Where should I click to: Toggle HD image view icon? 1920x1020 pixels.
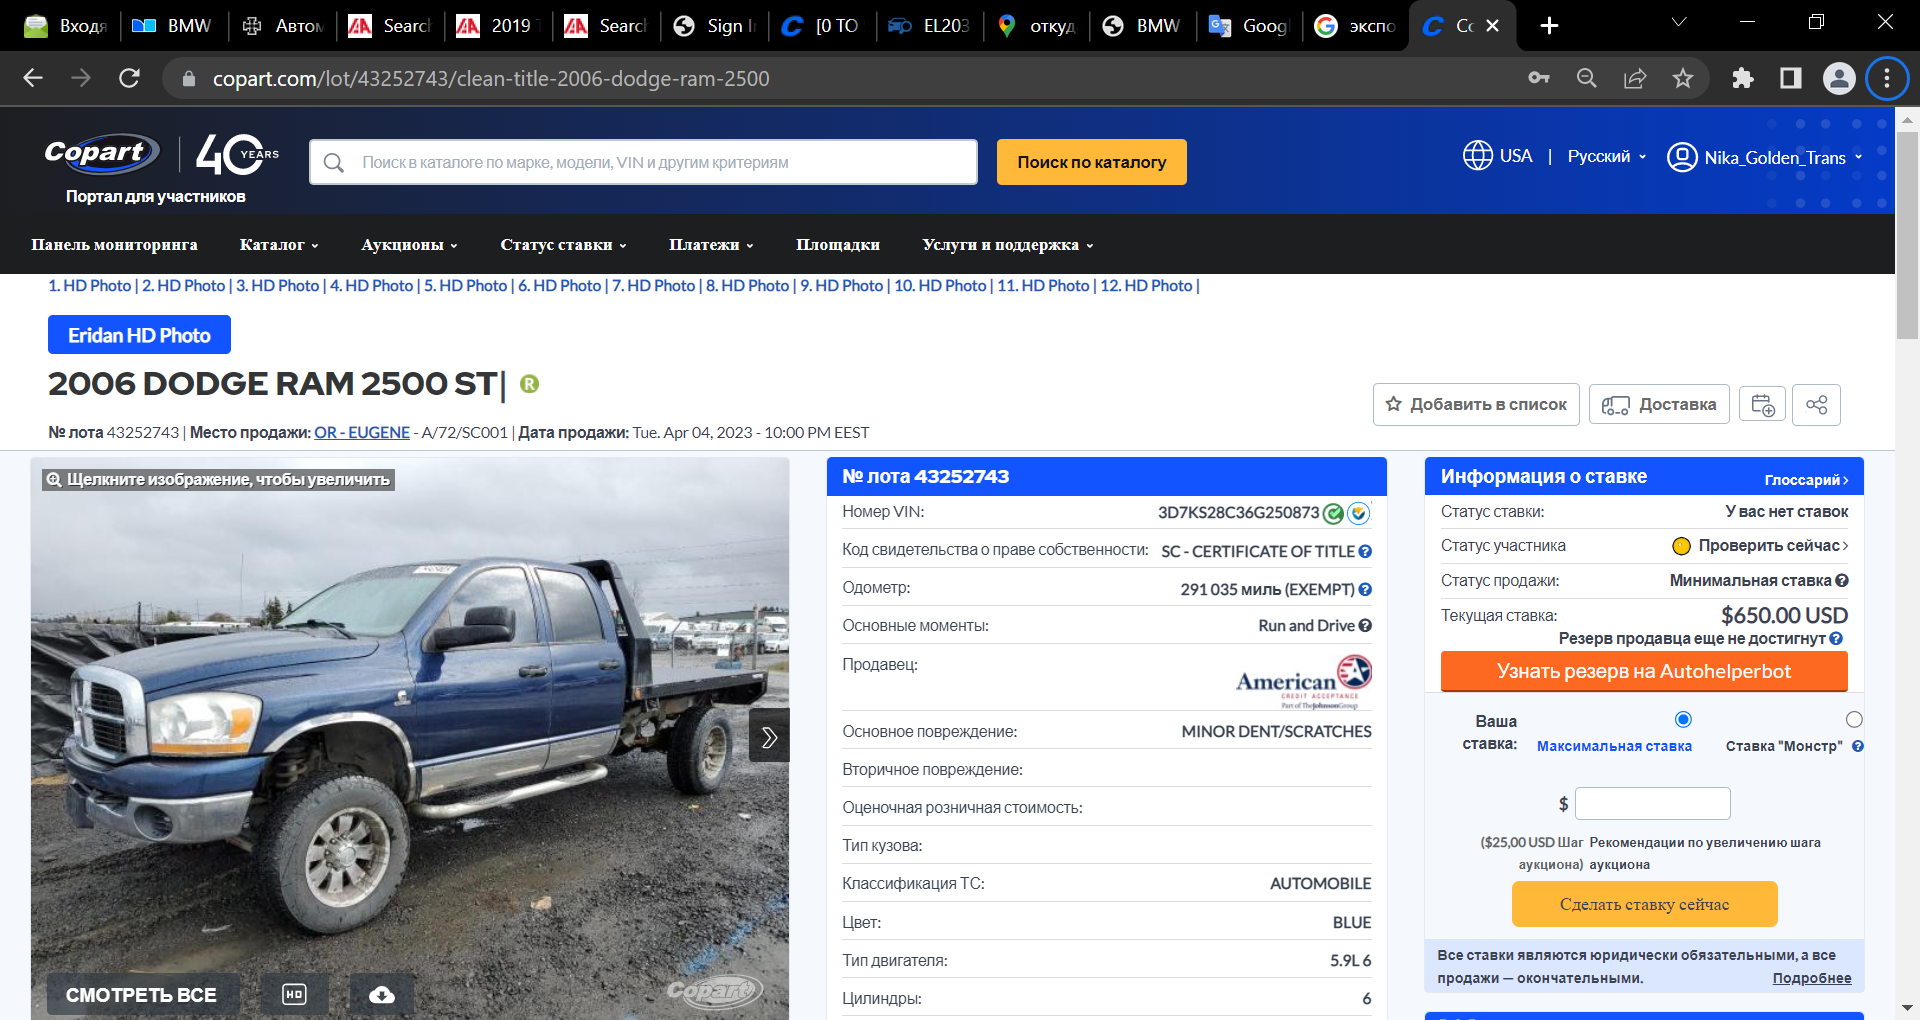click(x=294, y=995)
